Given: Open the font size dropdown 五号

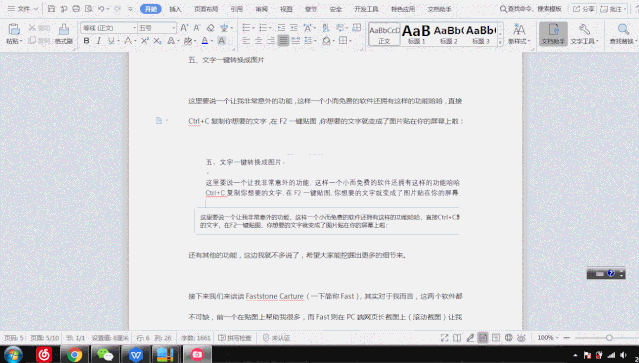Looking at the screenshot, I should coord(174,28).
